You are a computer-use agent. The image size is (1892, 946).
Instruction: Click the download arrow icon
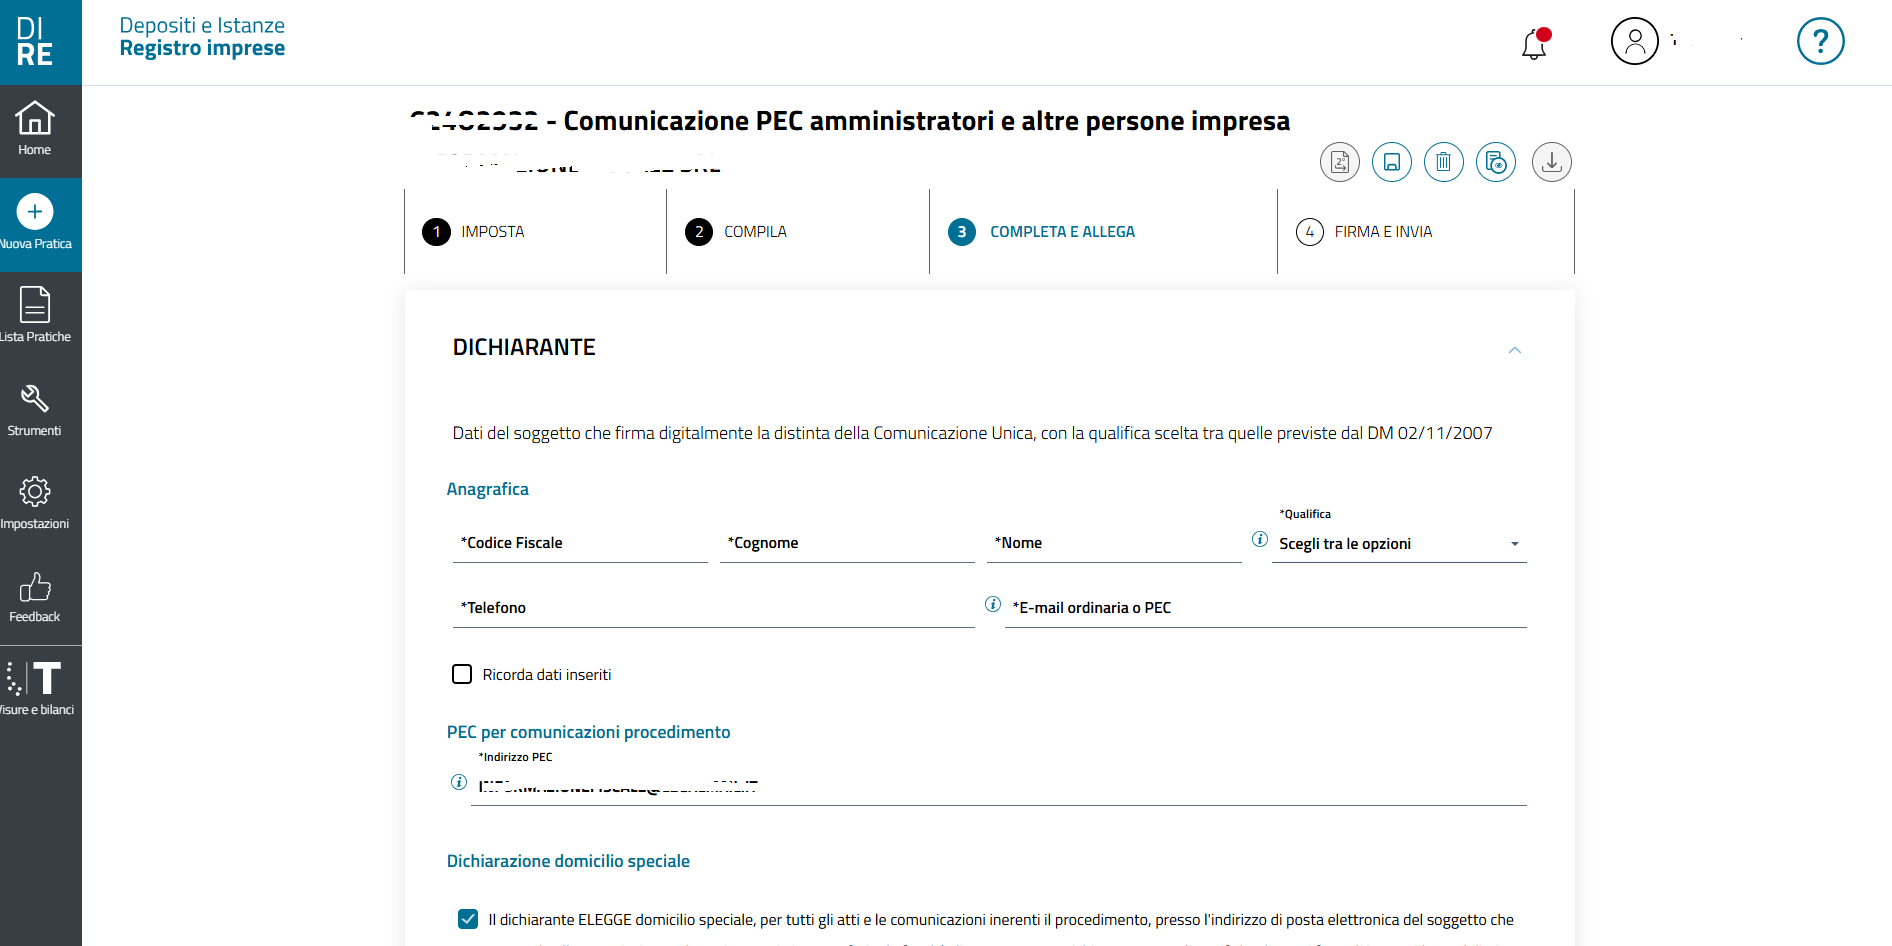1551,162
